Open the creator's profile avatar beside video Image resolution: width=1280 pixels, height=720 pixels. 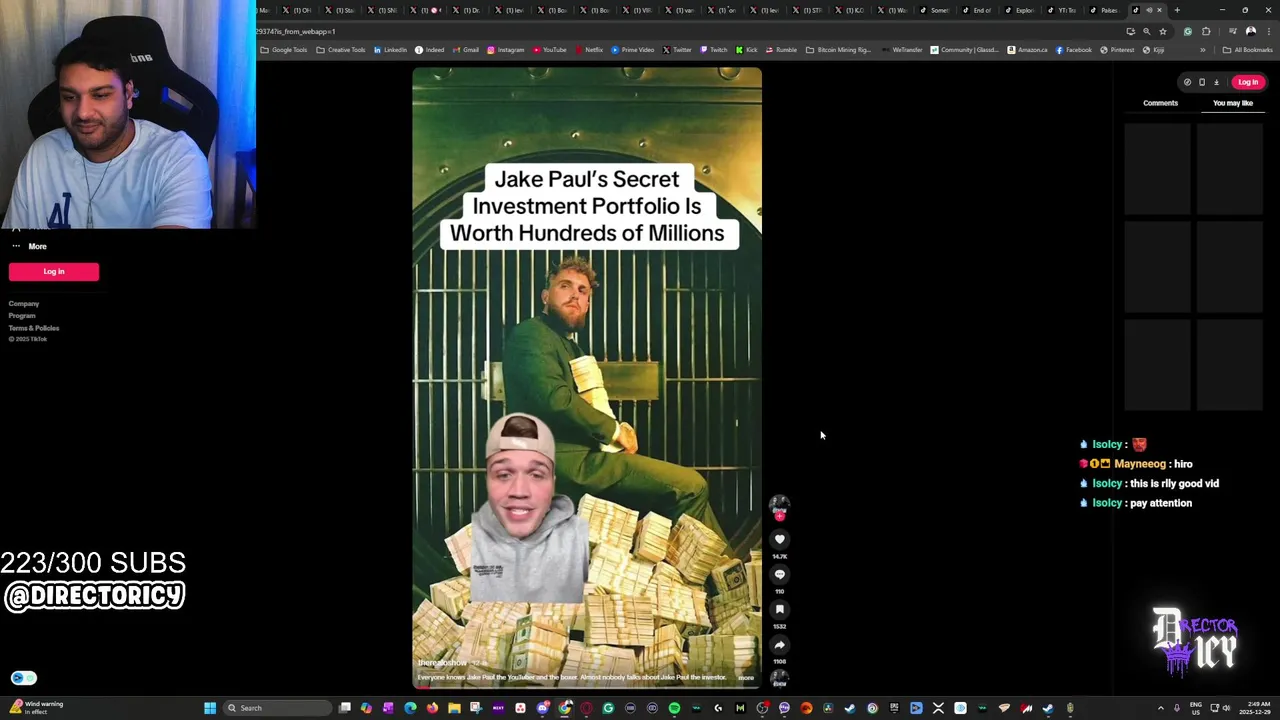[x=780, y=506]
